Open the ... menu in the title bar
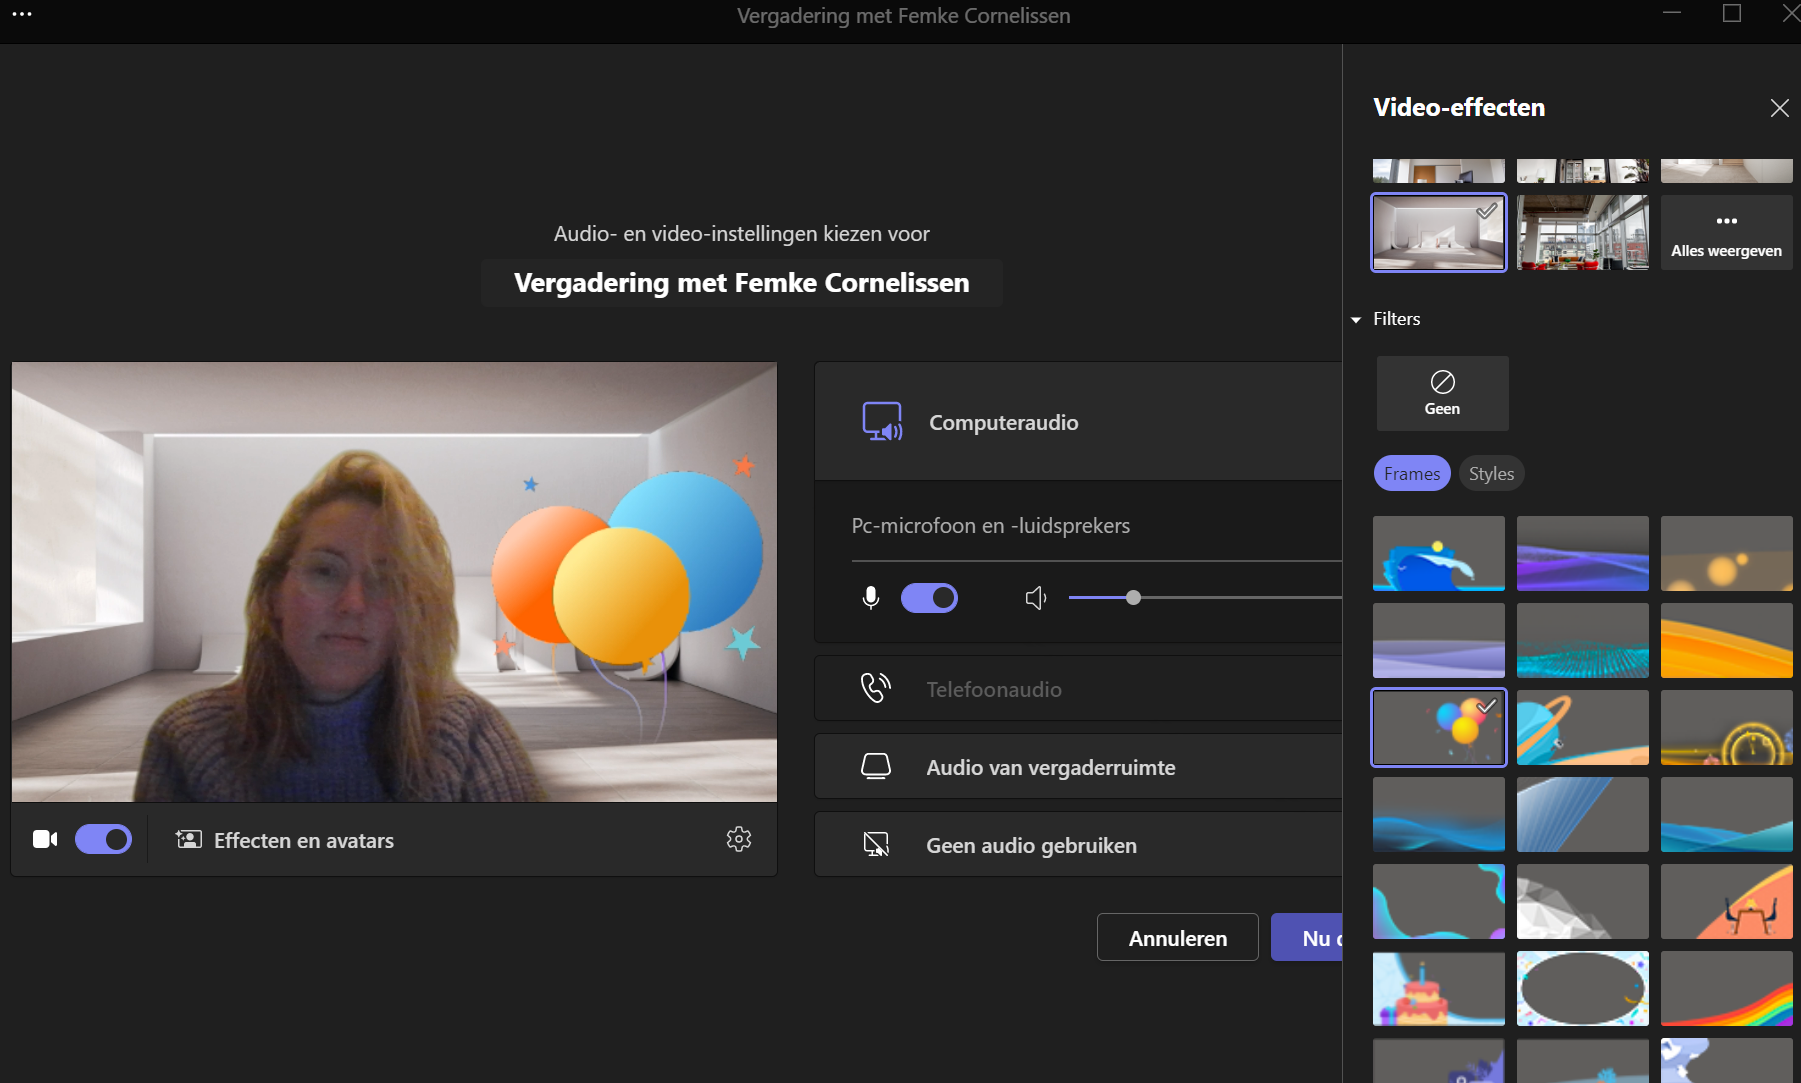The height and width of the screenshot is (1083, 1801). pyautogui.click(x=23, y=15)
